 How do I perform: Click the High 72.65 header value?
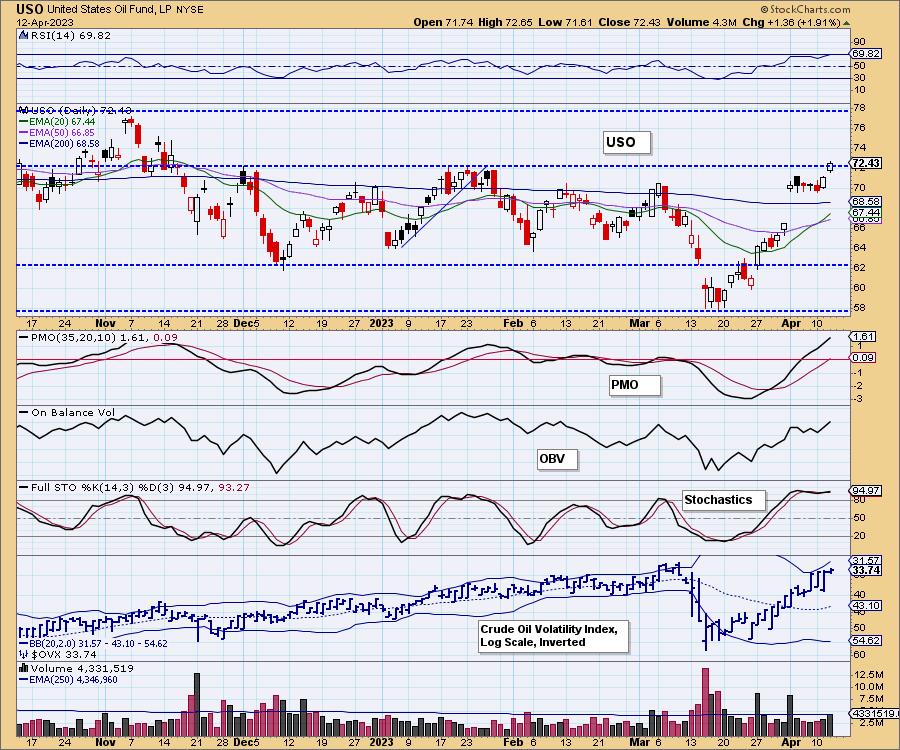(505, 22)
